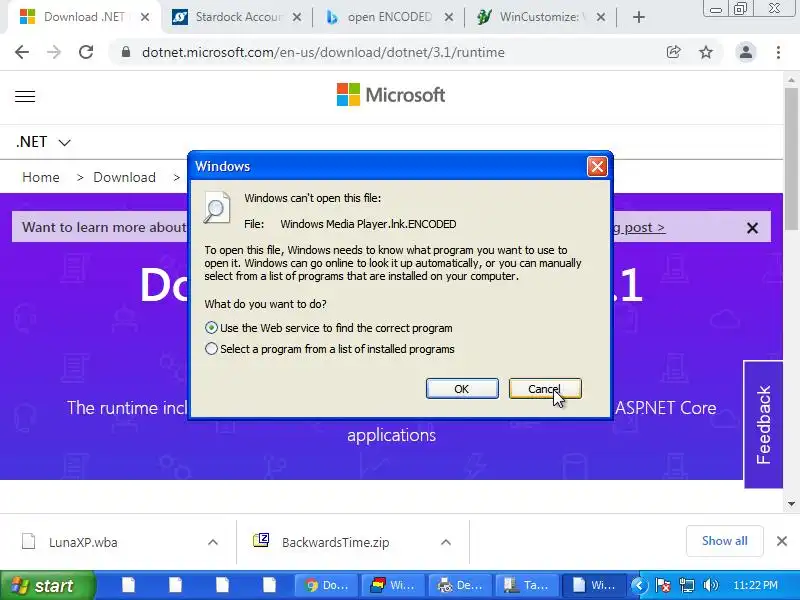
Task: Close the open ENCODED Bing tab
Action: tap(448, 17)
